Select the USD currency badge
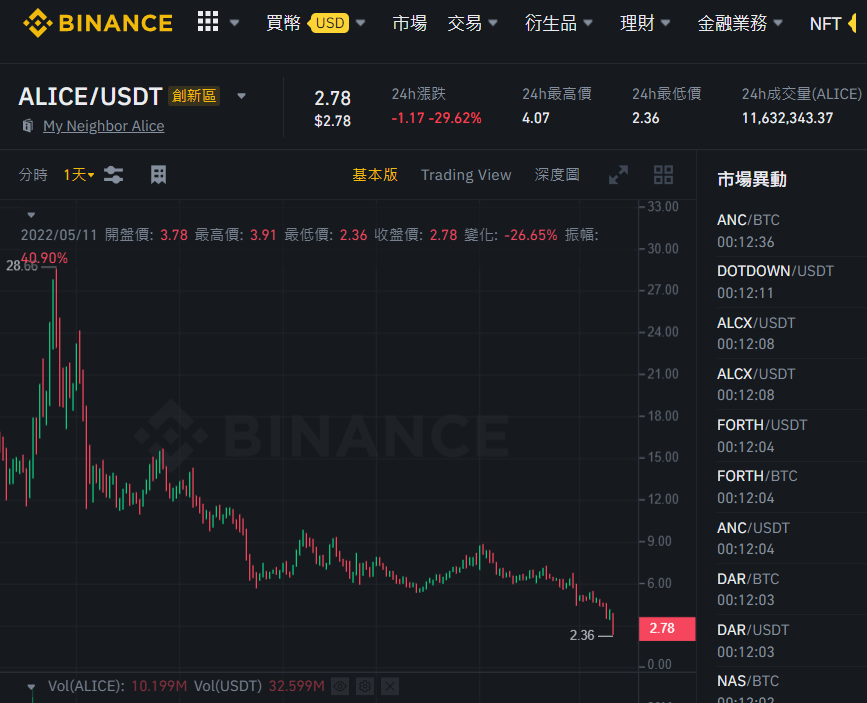 330,23
